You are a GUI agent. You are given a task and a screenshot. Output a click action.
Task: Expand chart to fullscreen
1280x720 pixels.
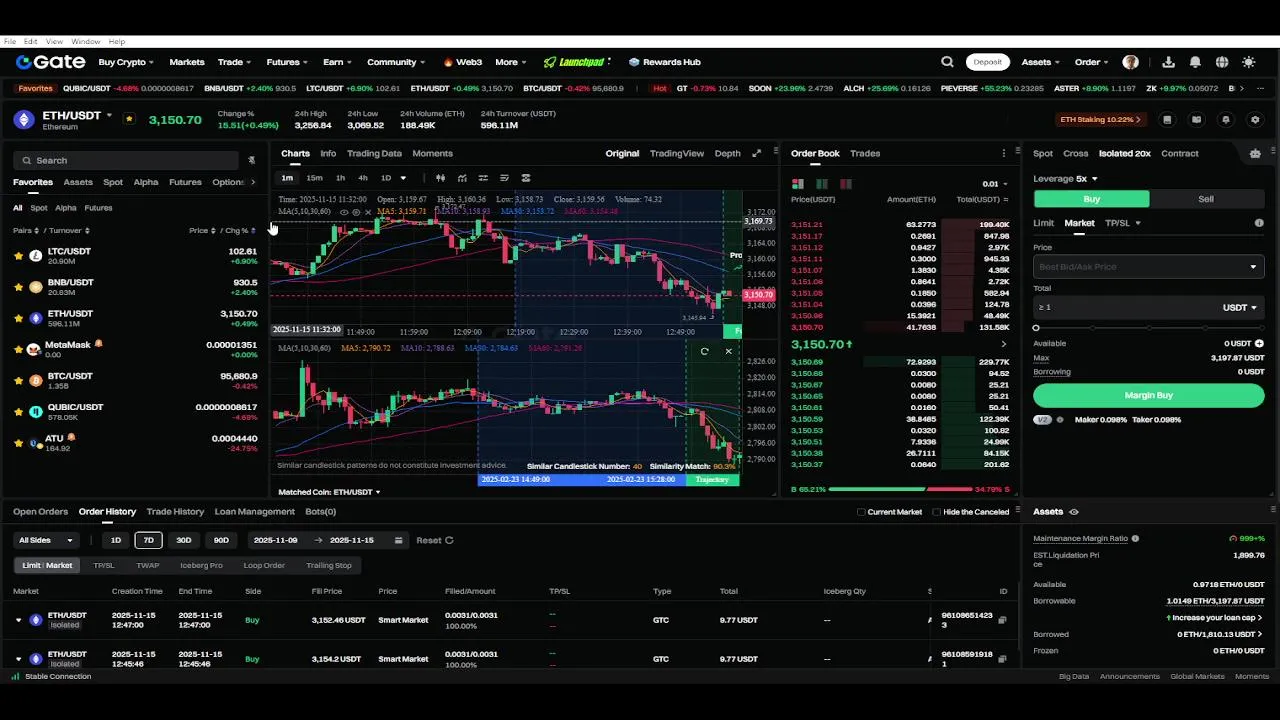coord(757,153)
